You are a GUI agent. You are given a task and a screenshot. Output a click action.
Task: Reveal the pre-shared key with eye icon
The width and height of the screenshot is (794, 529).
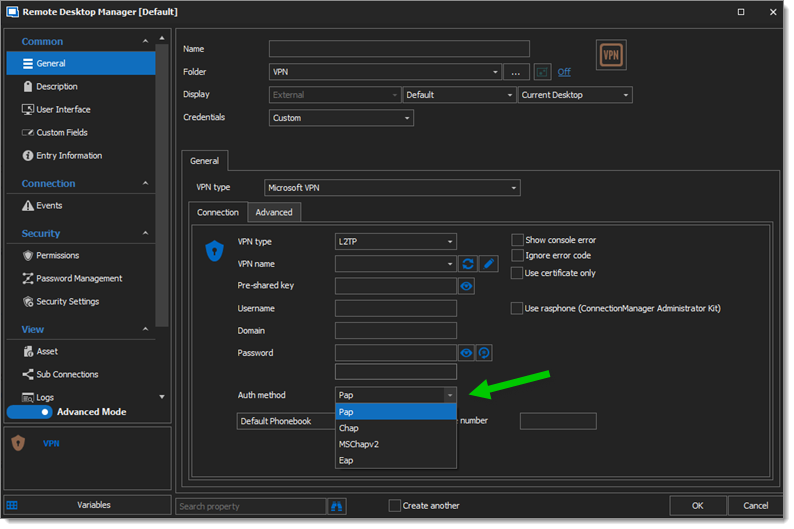click(x=466, y=286)
